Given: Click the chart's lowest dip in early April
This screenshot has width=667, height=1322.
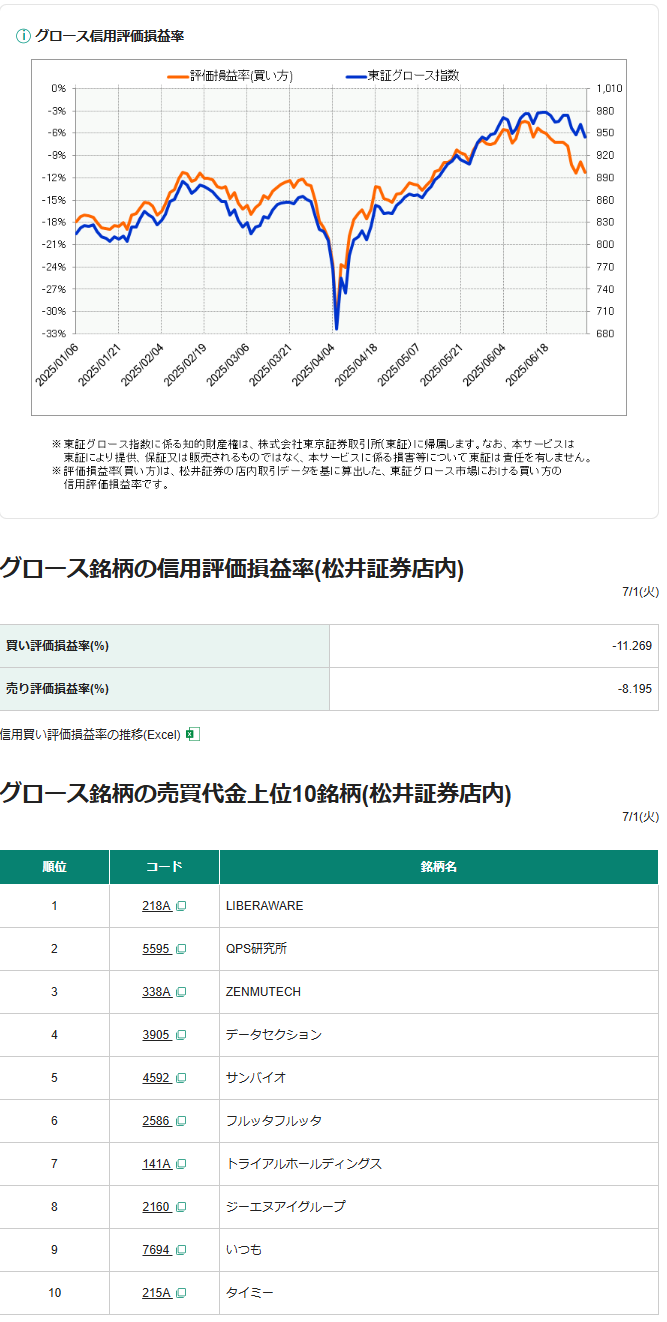Looking at the screenshot, I should [x=337, y=326].
